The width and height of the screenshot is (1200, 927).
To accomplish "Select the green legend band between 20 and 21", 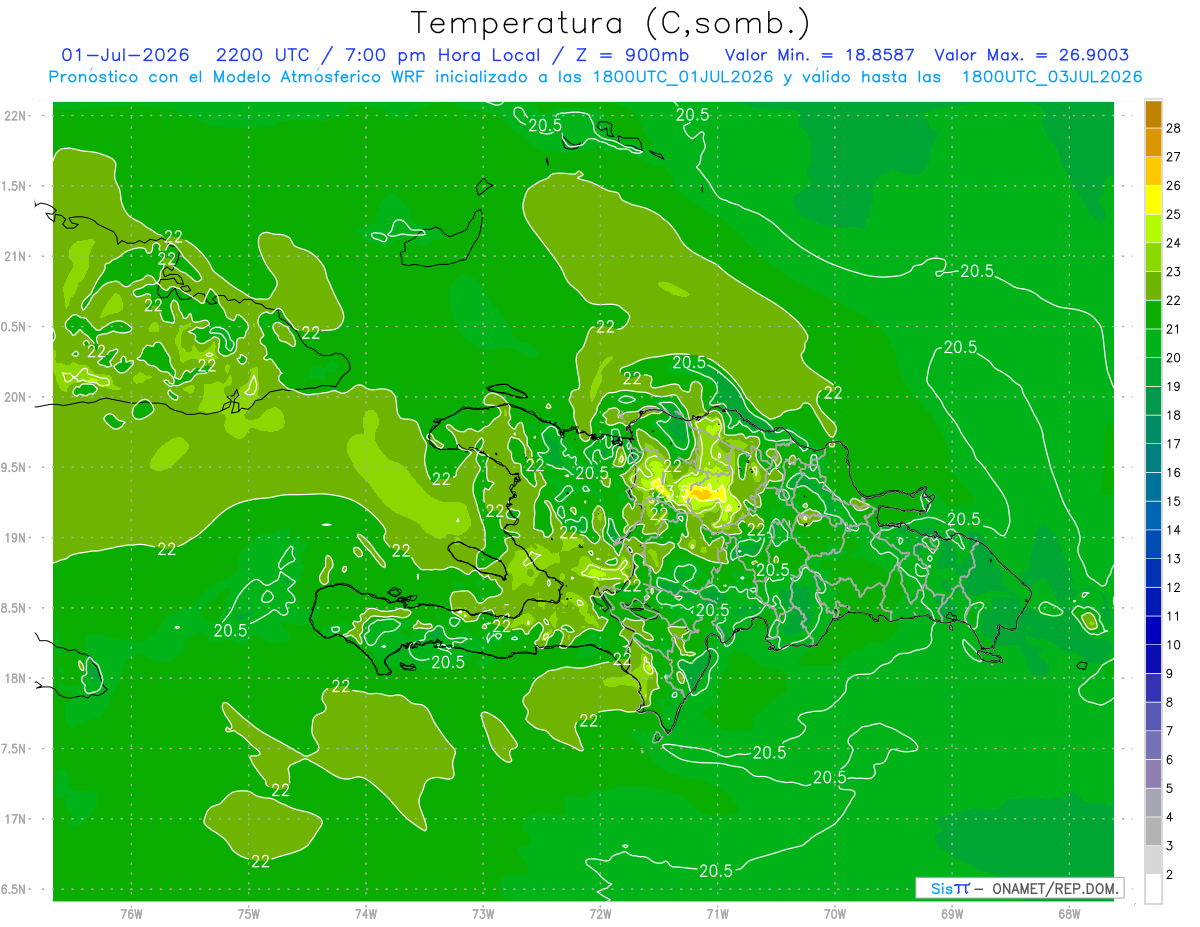I will (1153, 343).
